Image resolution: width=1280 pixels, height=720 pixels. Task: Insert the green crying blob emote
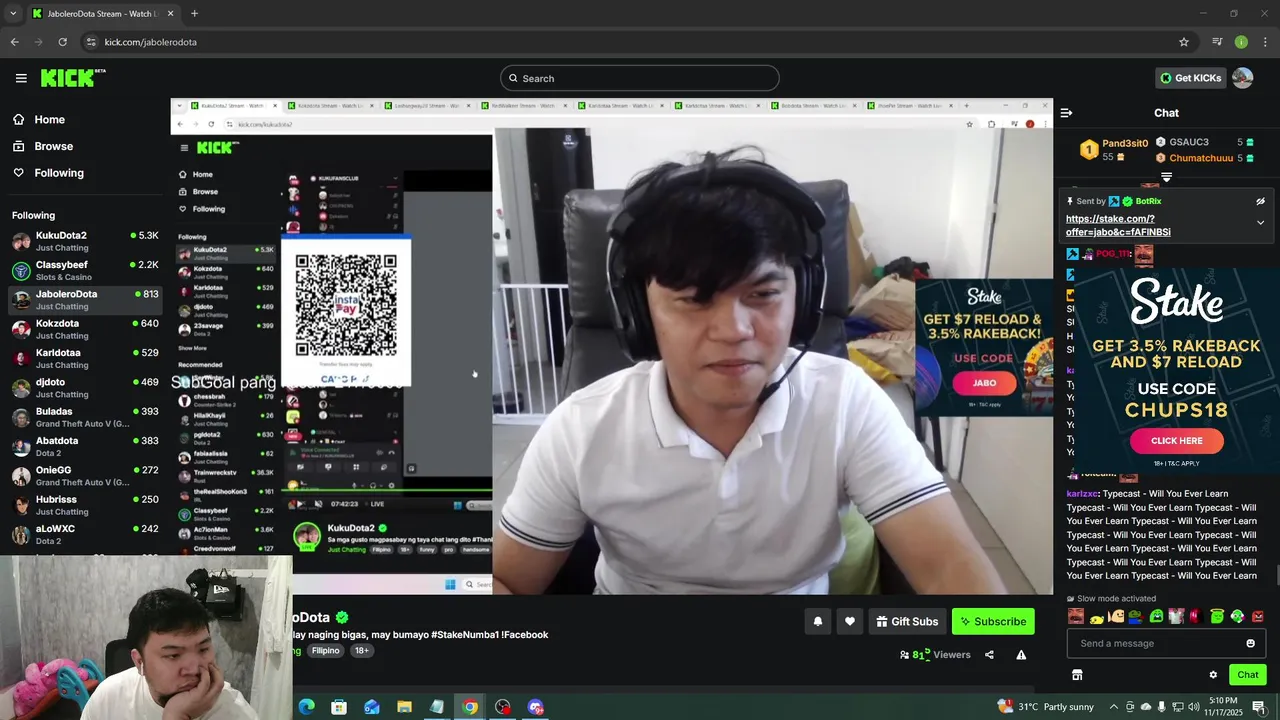click(1156, 616)
